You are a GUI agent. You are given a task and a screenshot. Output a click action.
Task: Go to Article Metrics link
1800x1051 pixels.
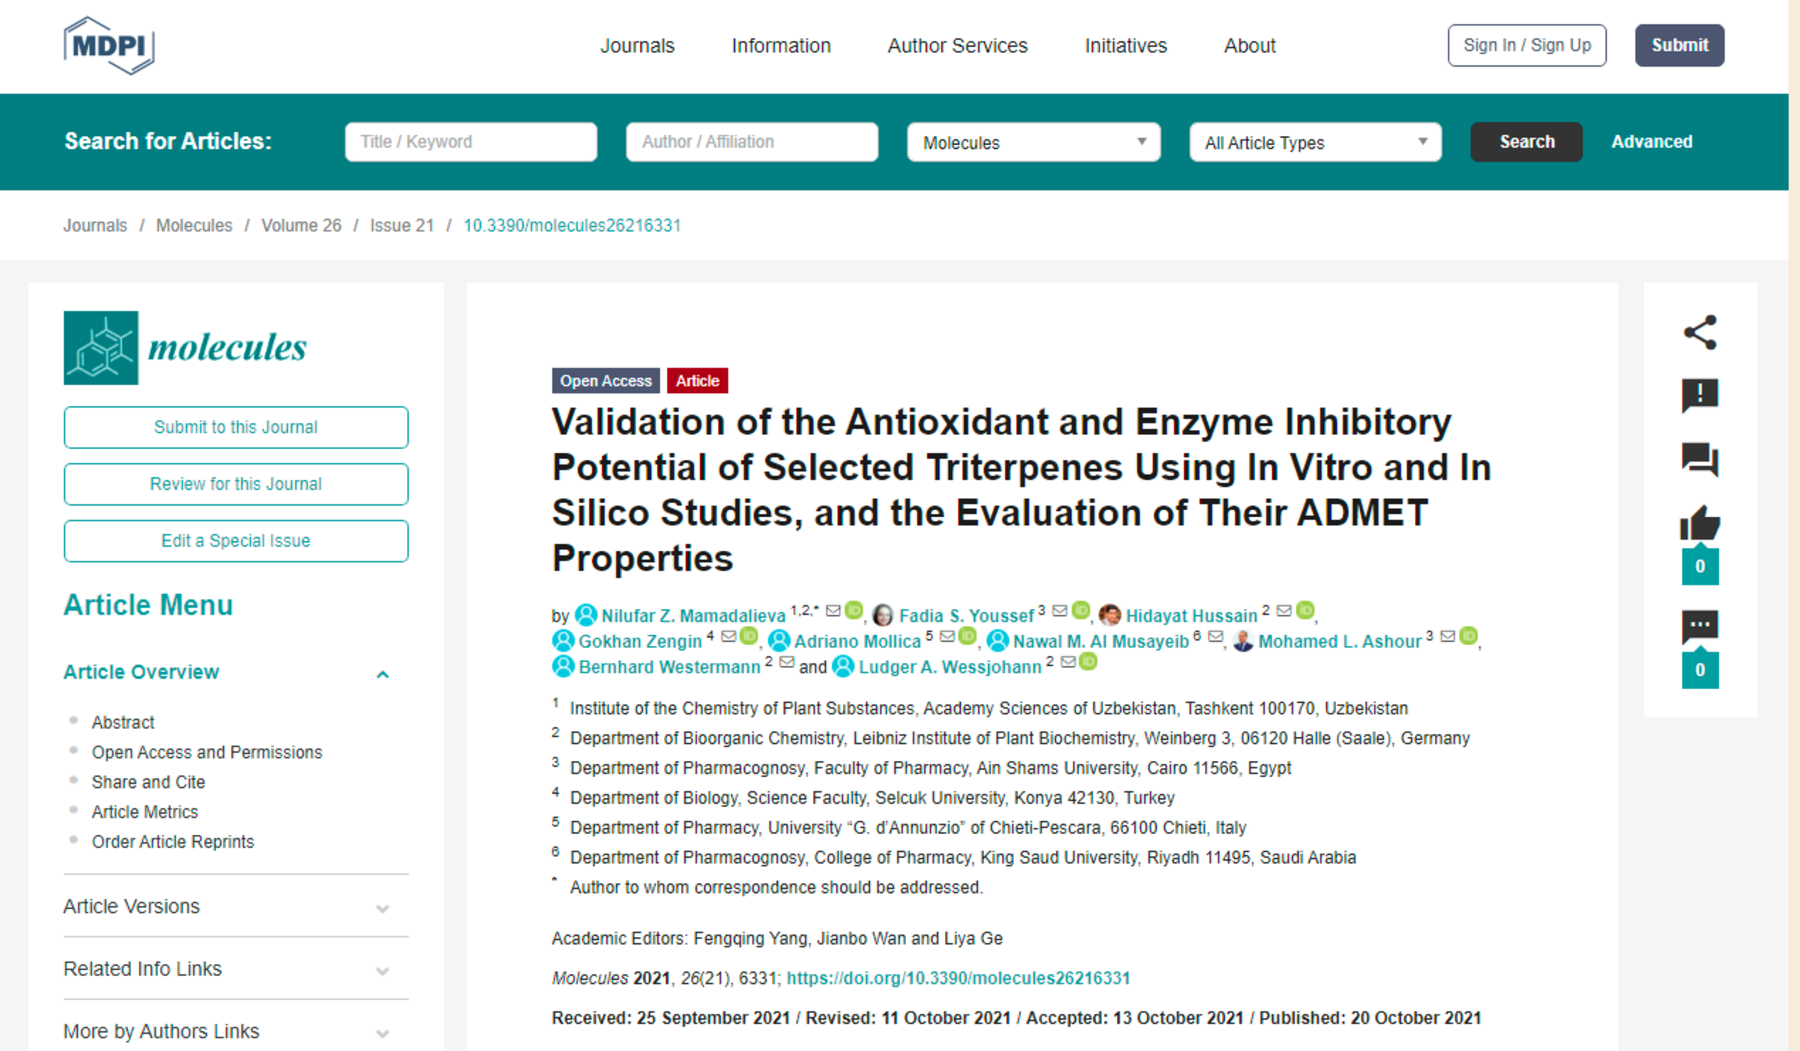145,812
